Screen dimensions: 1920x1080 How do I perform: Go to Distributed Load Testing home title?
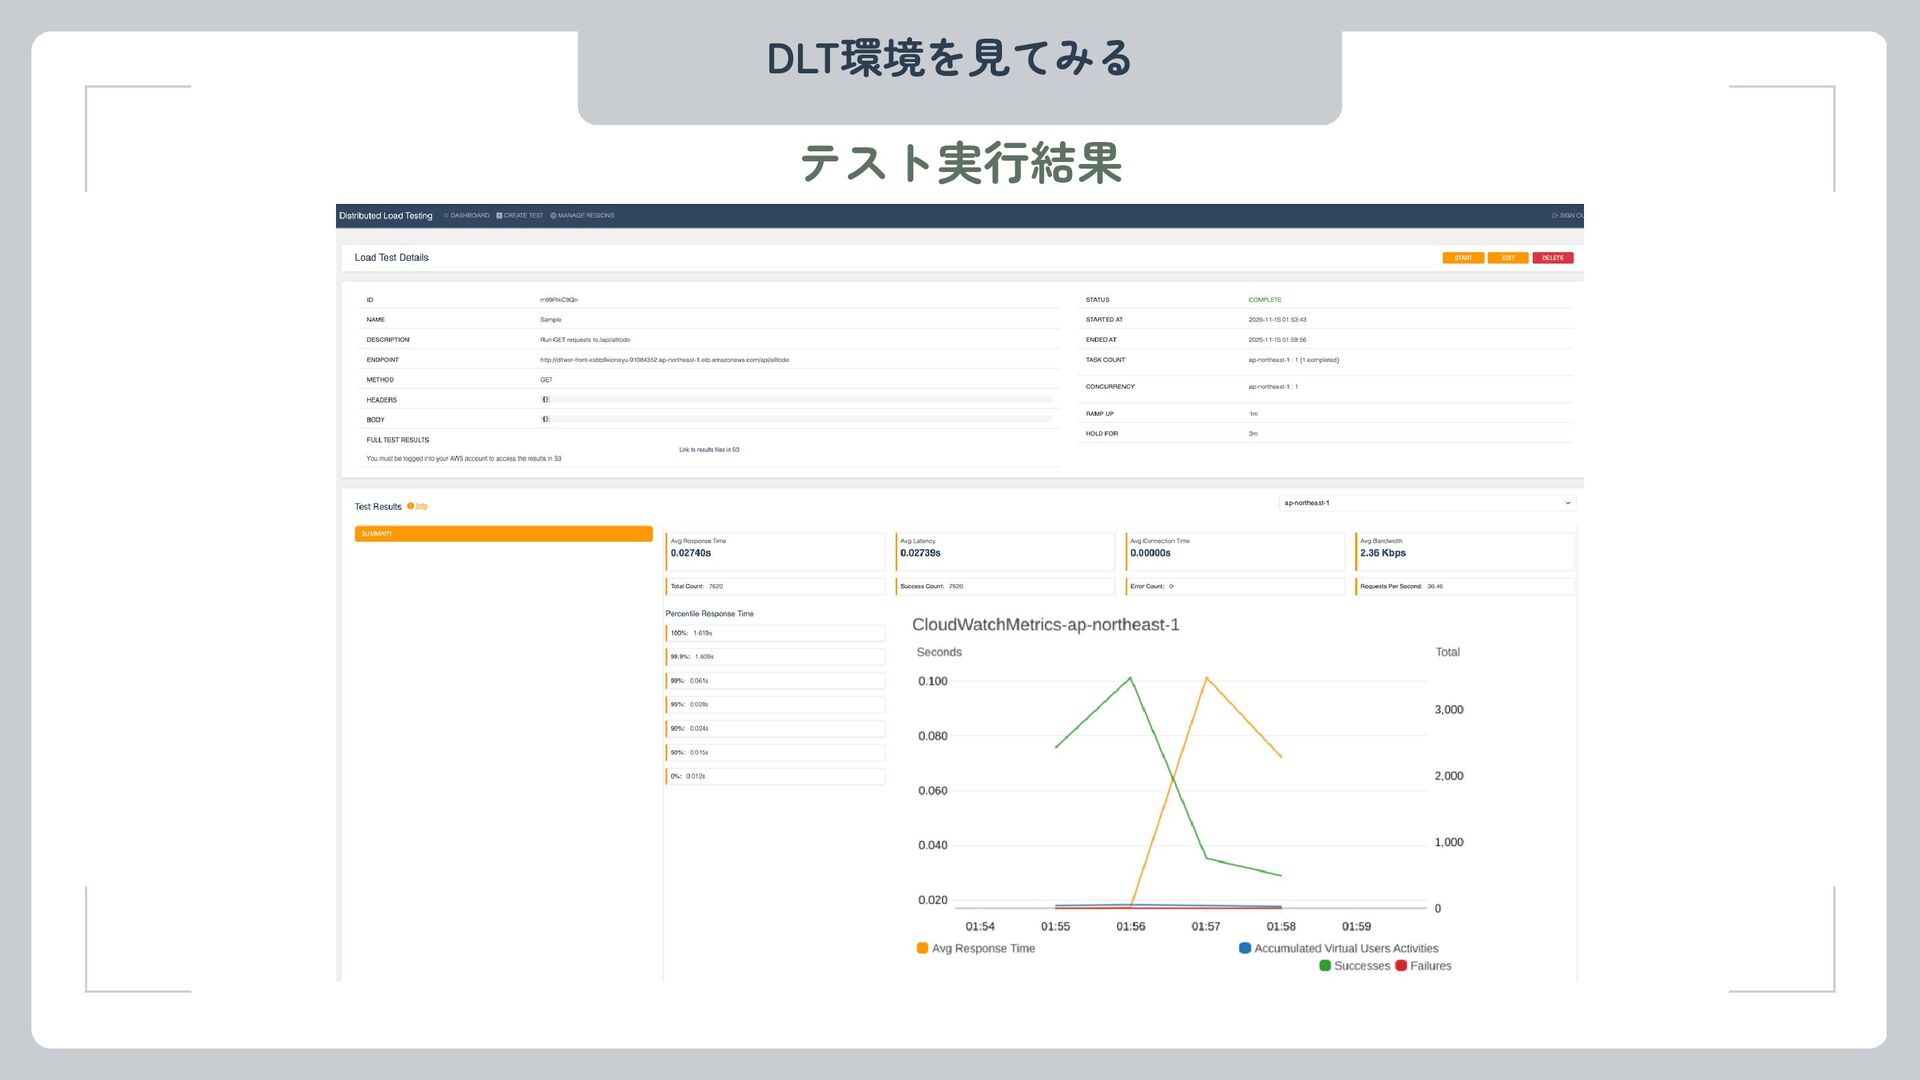386,216
